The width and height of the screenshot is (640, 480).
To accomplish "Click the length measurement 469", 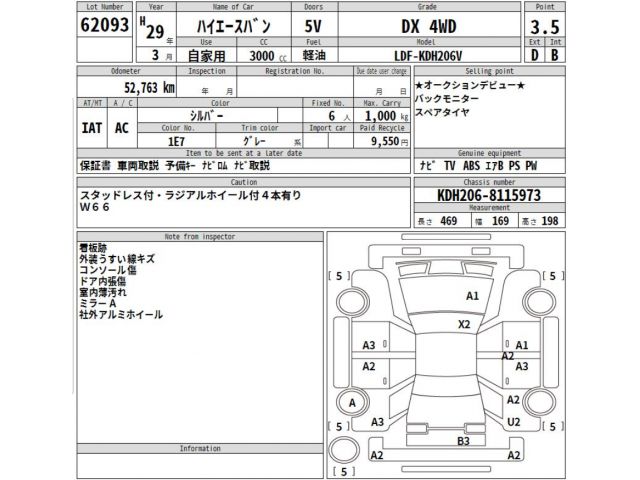I will click(x=449, y=221).
